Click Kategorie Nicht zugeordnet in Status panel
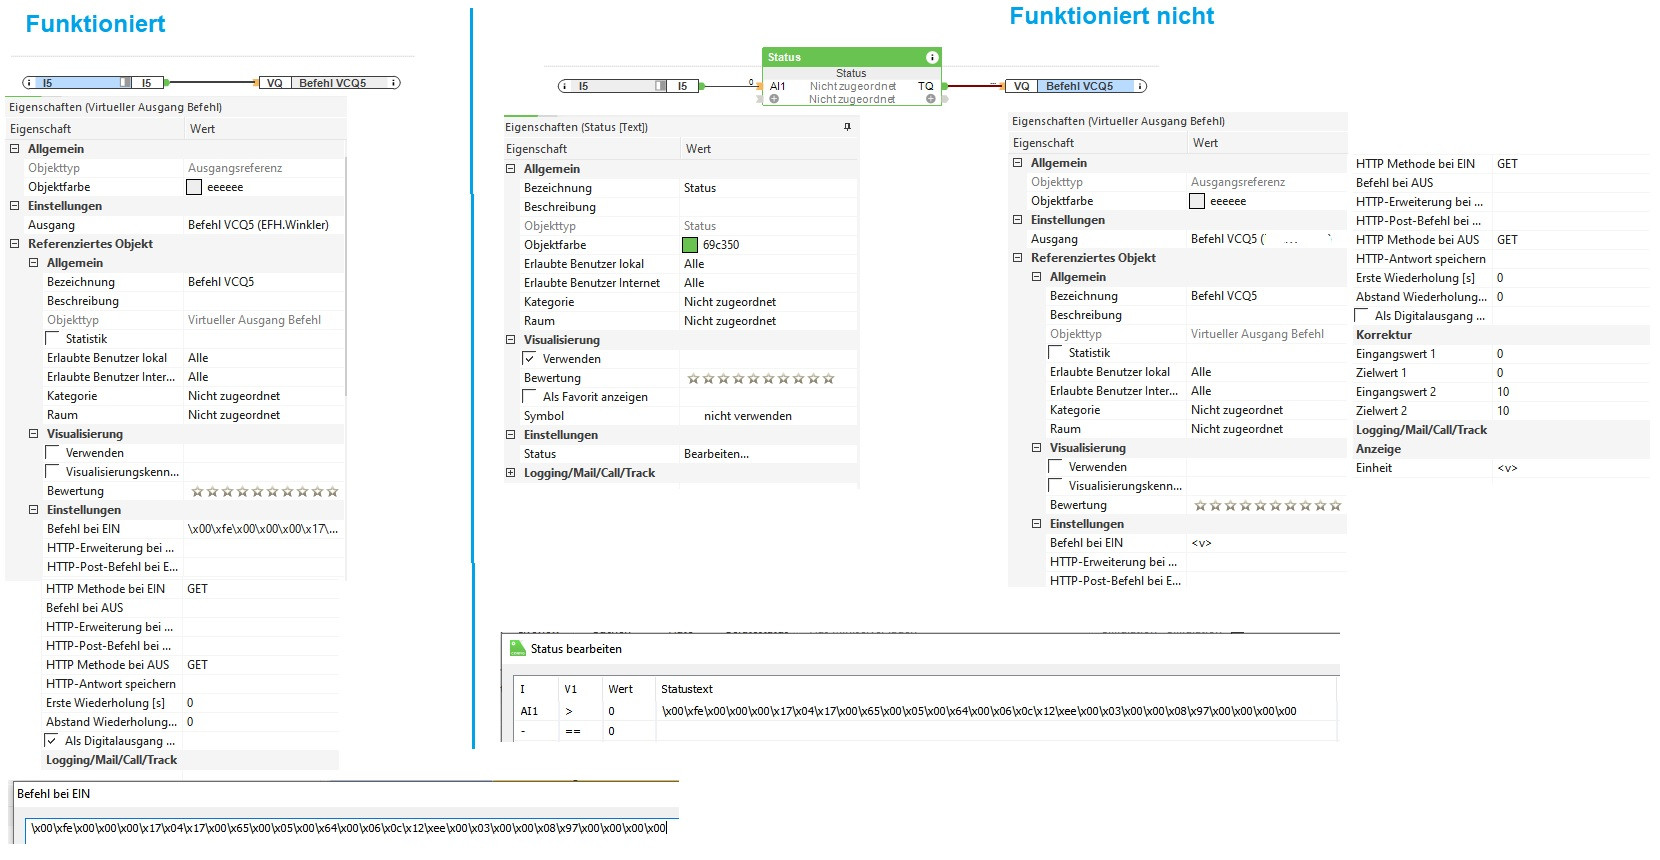 pyautogui.click(x=730, y=301)
